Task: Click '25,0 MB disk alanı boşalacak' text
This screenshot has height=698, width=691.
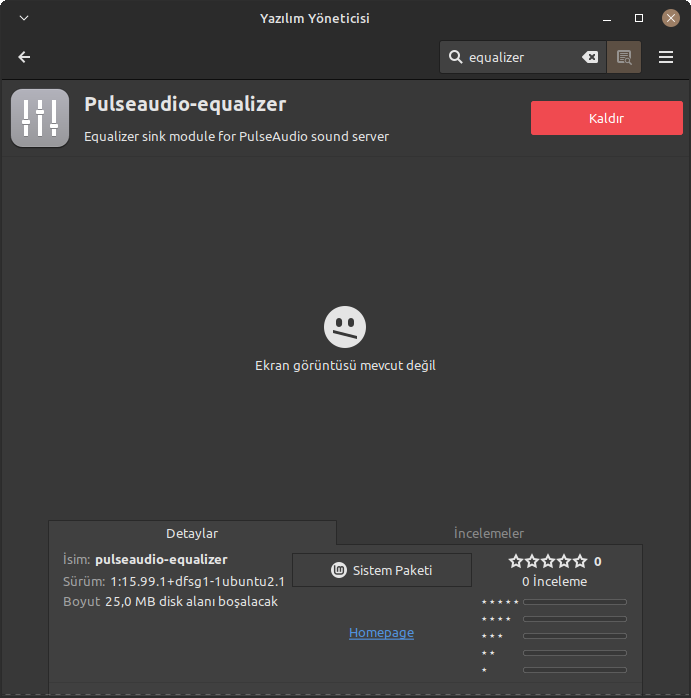Action: [x=191, y=601]
